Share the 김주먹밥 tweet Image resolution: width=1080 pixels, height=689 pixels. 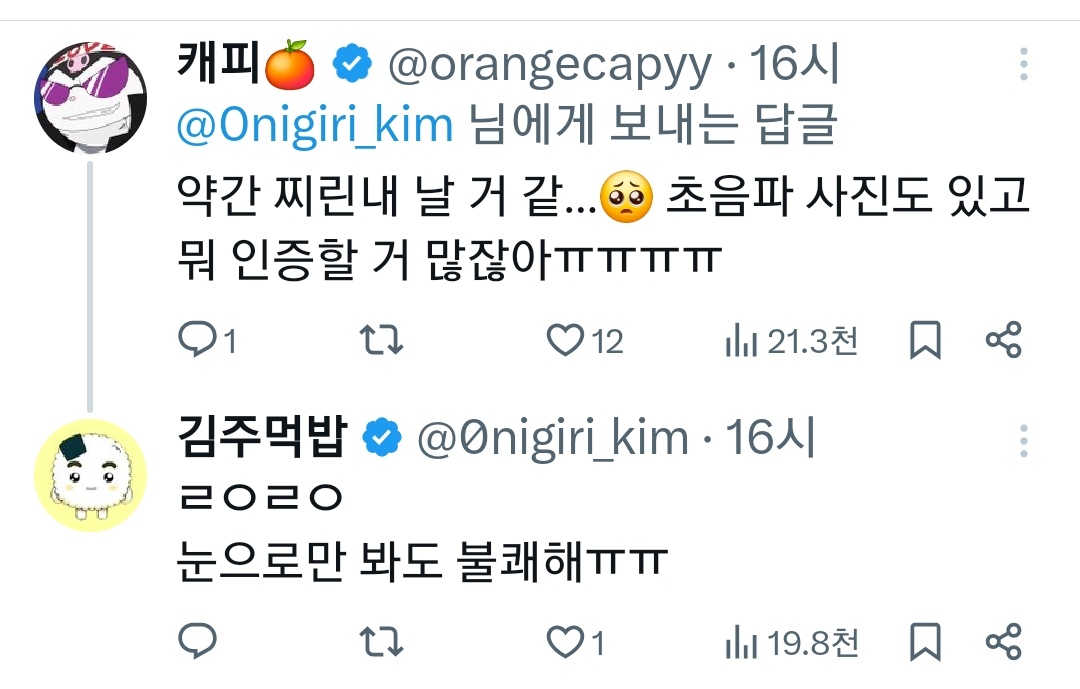[1003, 640]
